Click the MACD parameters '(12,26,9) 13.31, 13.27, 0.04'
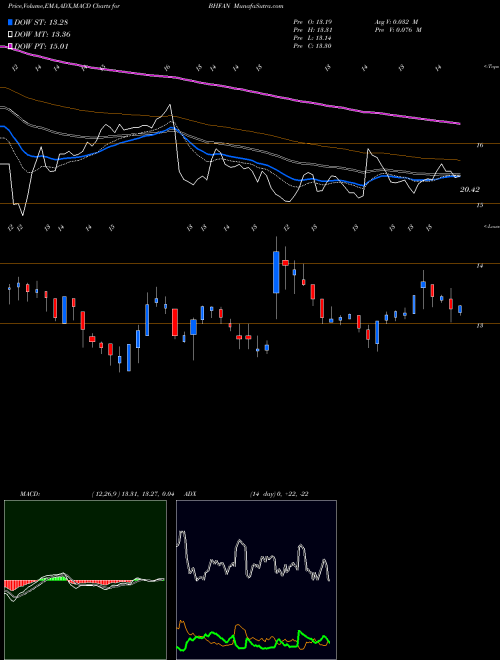500x660 pixels. 132,494
